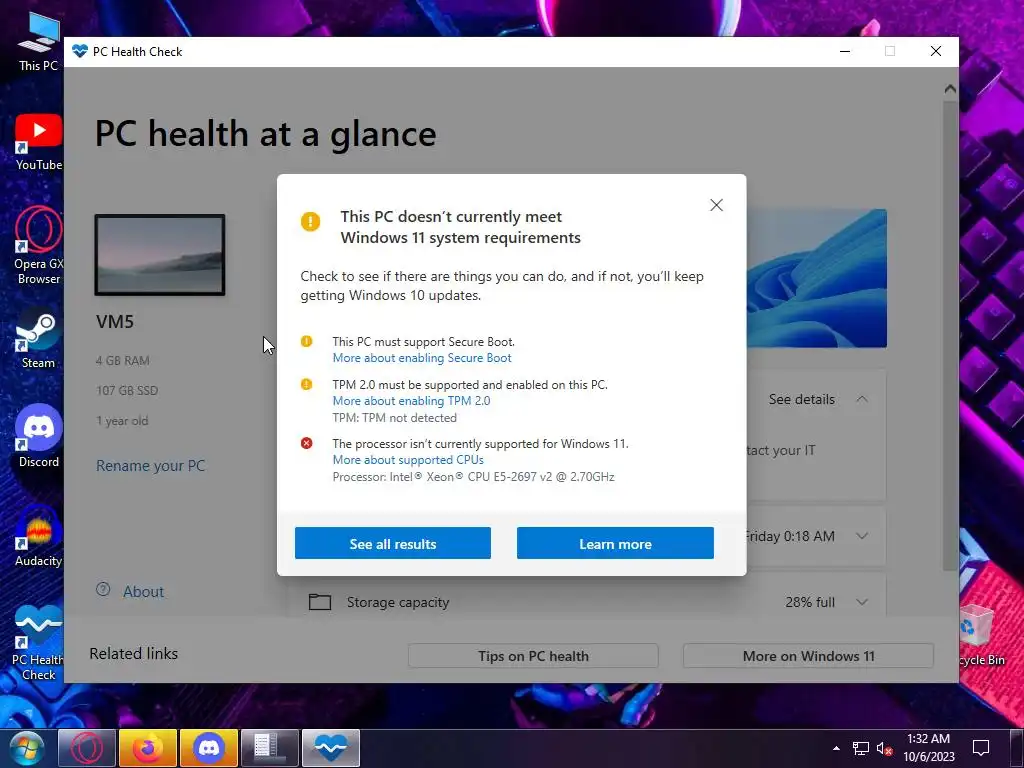Expand the Friday 0:18 AM row chevron
The width and height of the screenshot is (1024, 768).
(x=862, y=536)
